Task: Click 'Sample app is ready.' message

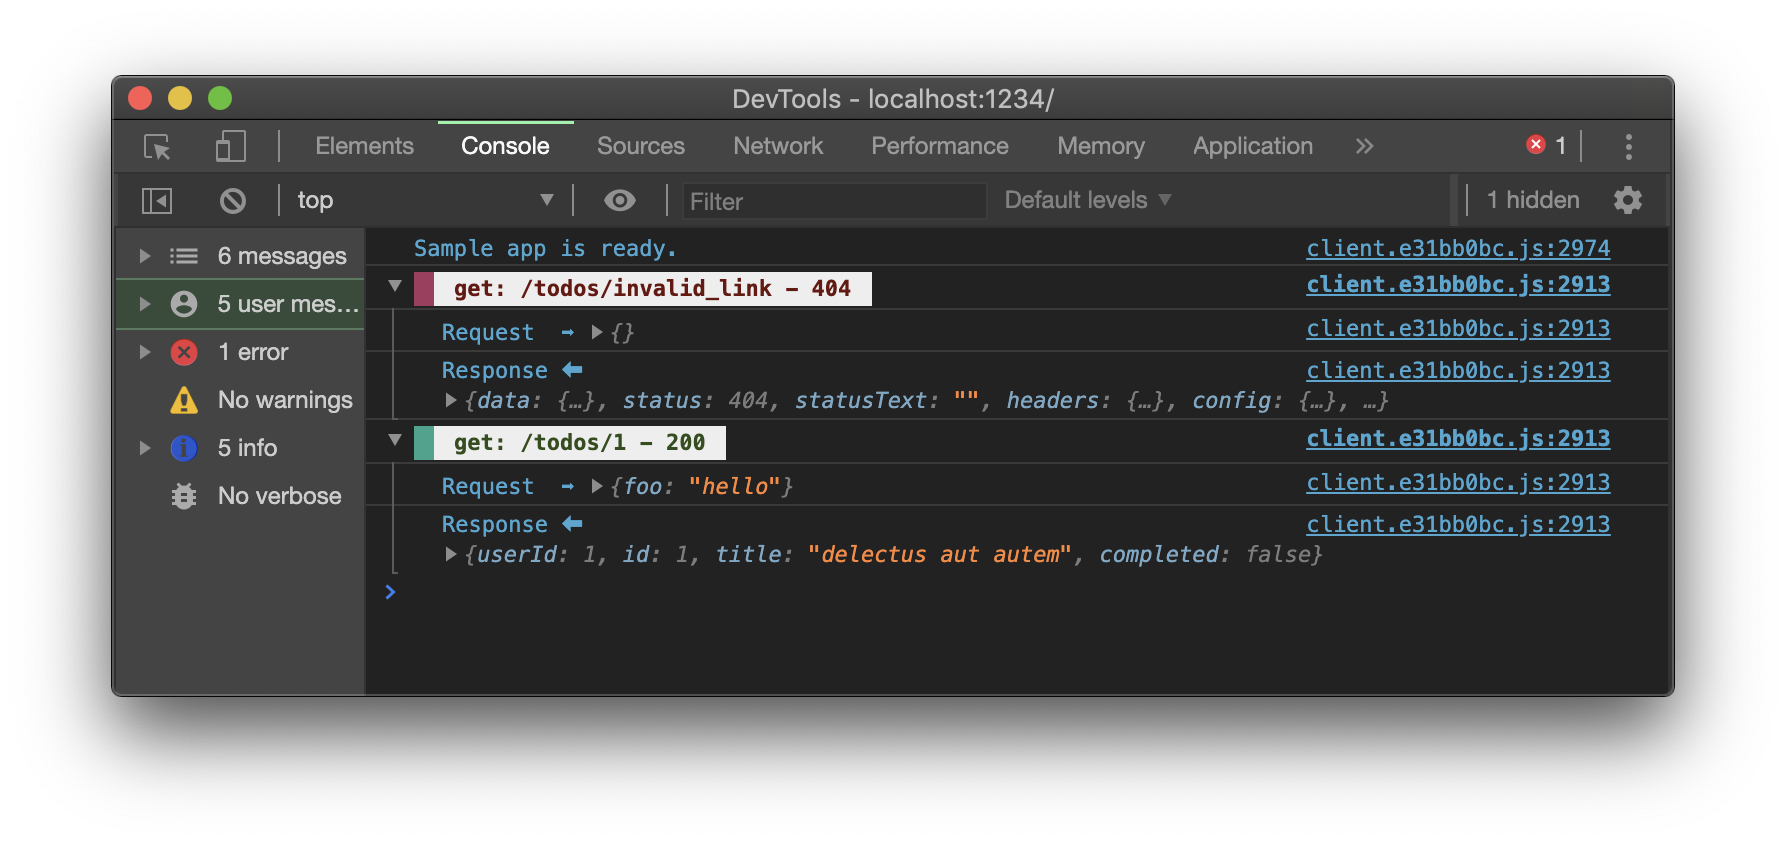Action: (545, 248)
